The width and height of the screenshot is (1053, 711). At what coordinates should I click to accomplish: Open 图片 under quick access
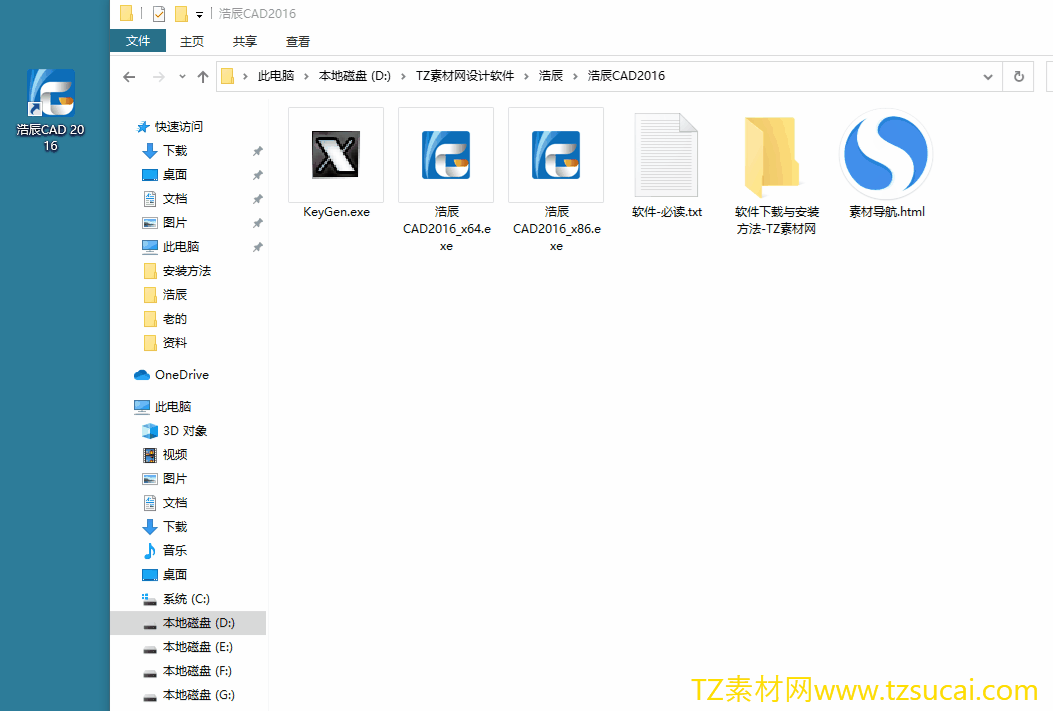coord(175,223)
